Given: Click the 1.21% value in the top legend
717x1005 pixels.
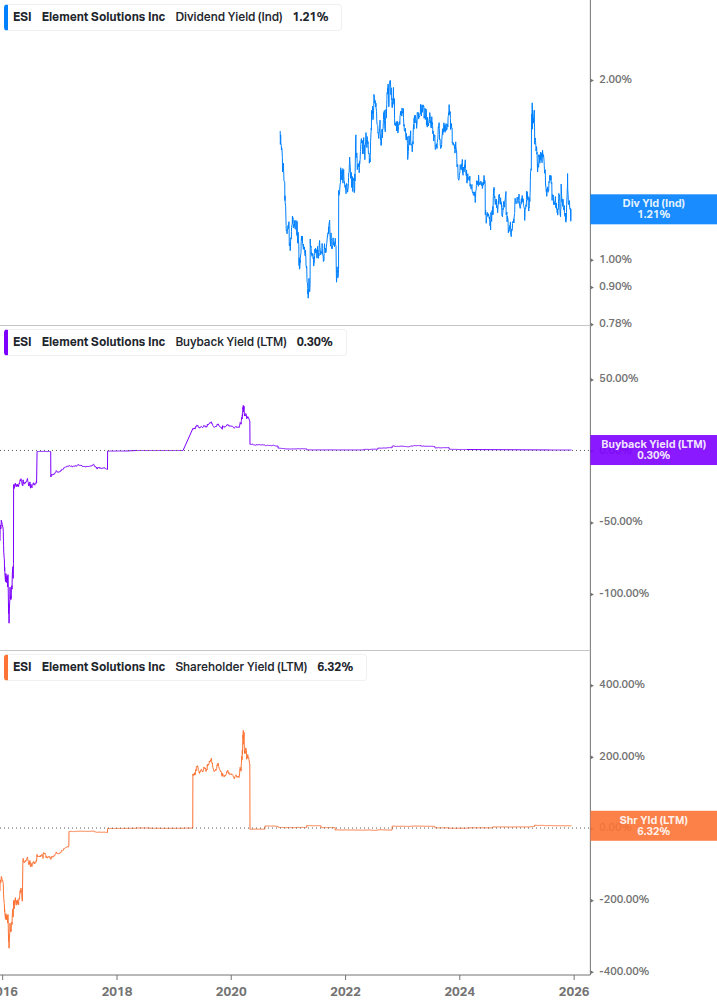Looking at the screenshot, I should click(x=311, y=17).
